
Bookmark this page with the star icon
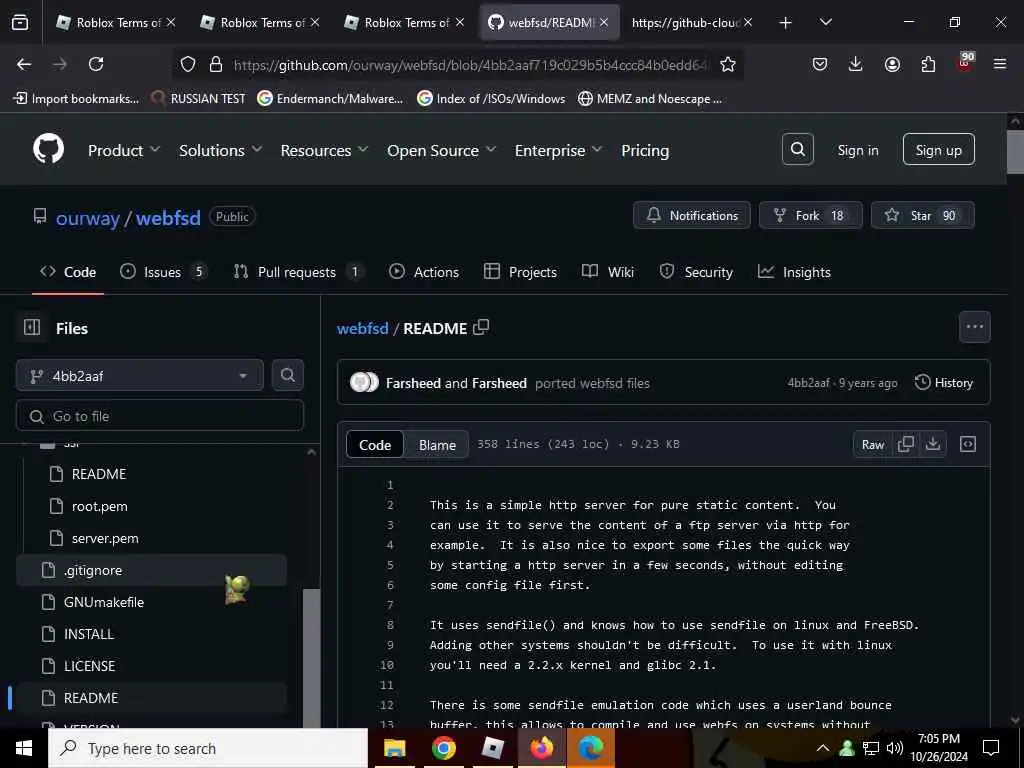728,64
